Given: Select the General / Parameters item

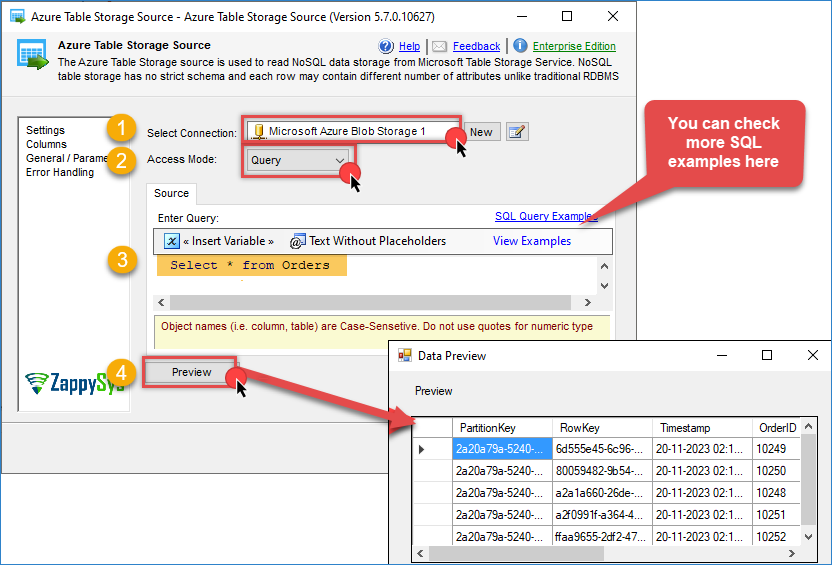Looking at the screenshot, I should [66, 158].
